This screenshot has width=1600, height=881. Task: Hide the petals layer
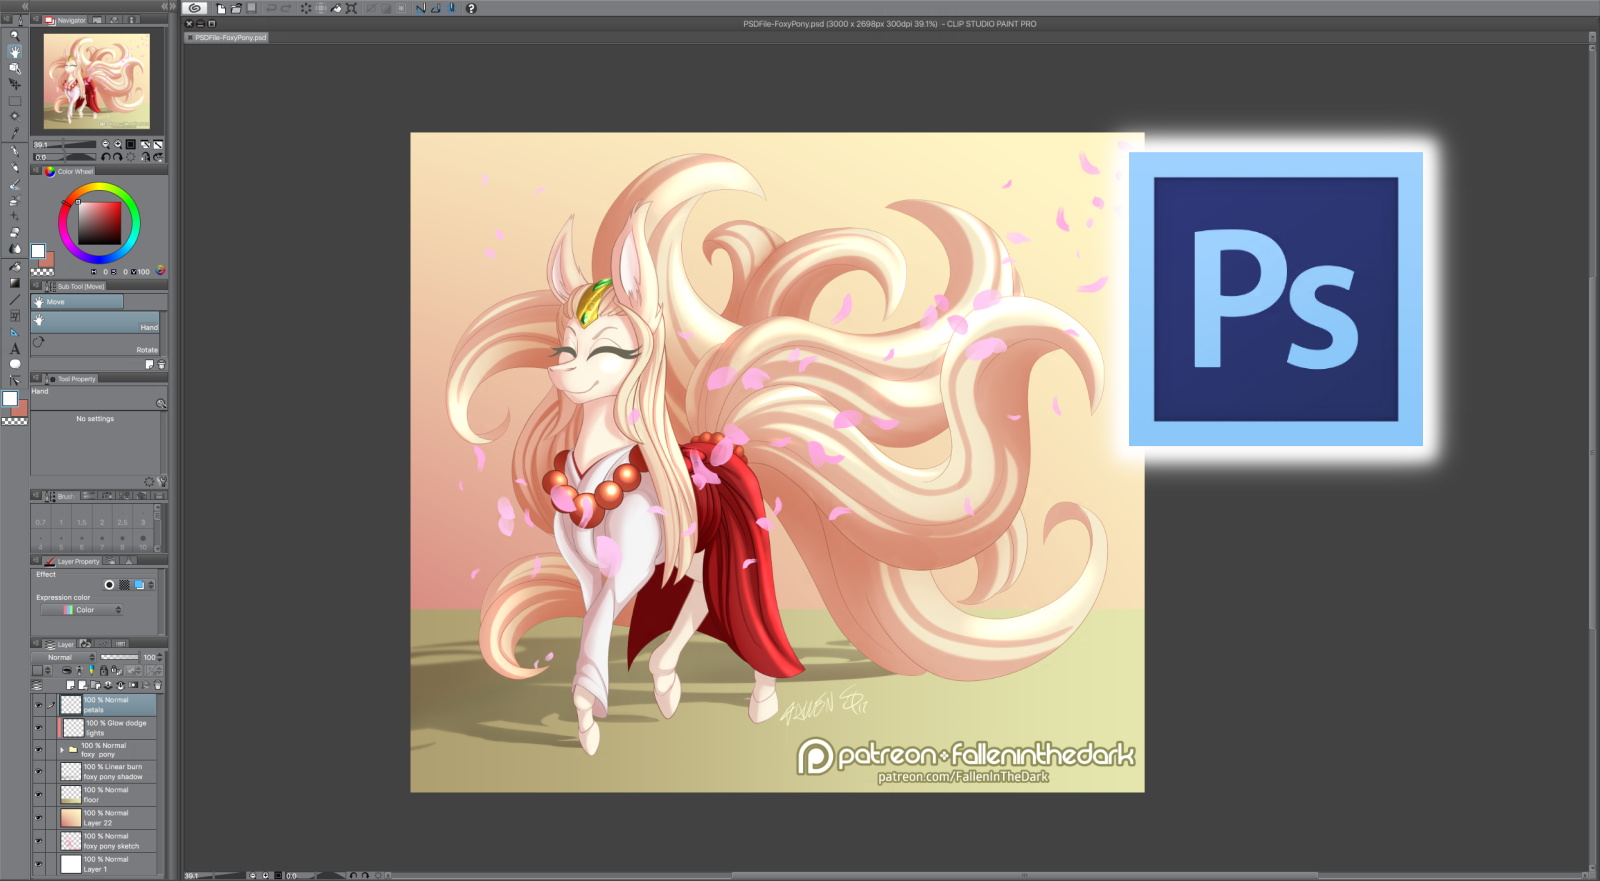pyautogui.click(x=39, y=704)
